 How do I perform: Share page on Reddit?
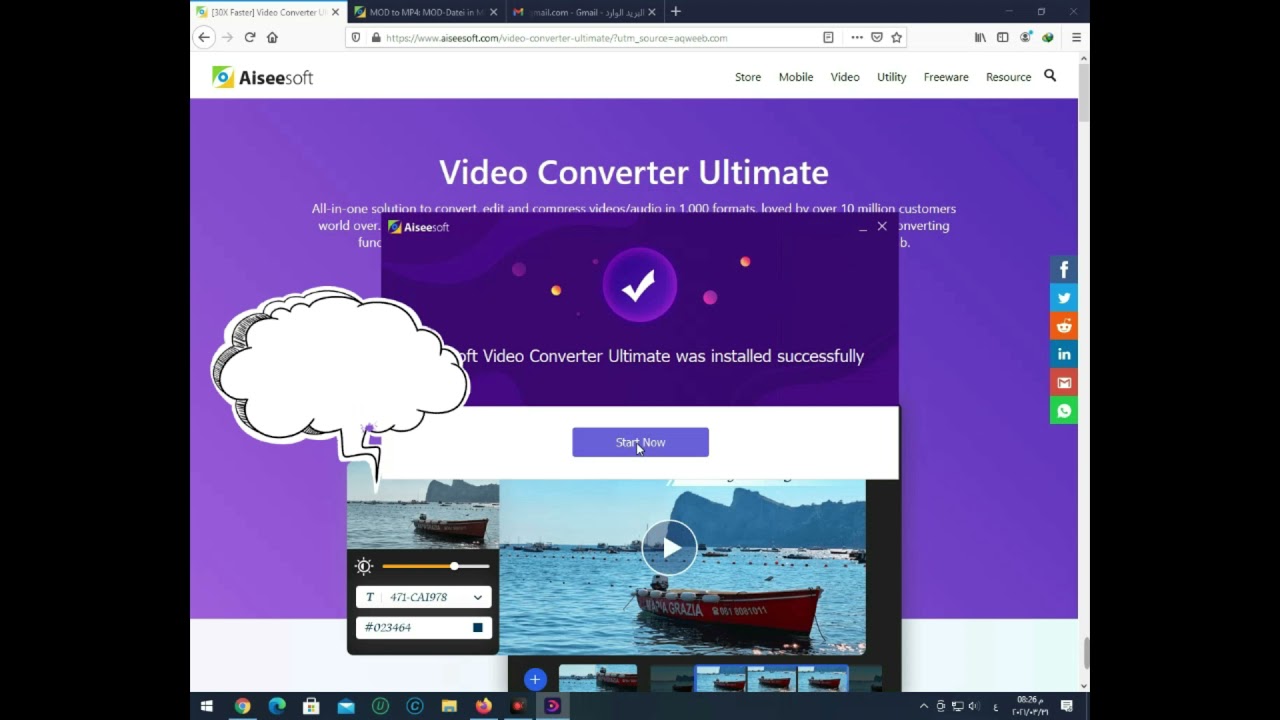pyautogui.click(x=1064, y=326)
